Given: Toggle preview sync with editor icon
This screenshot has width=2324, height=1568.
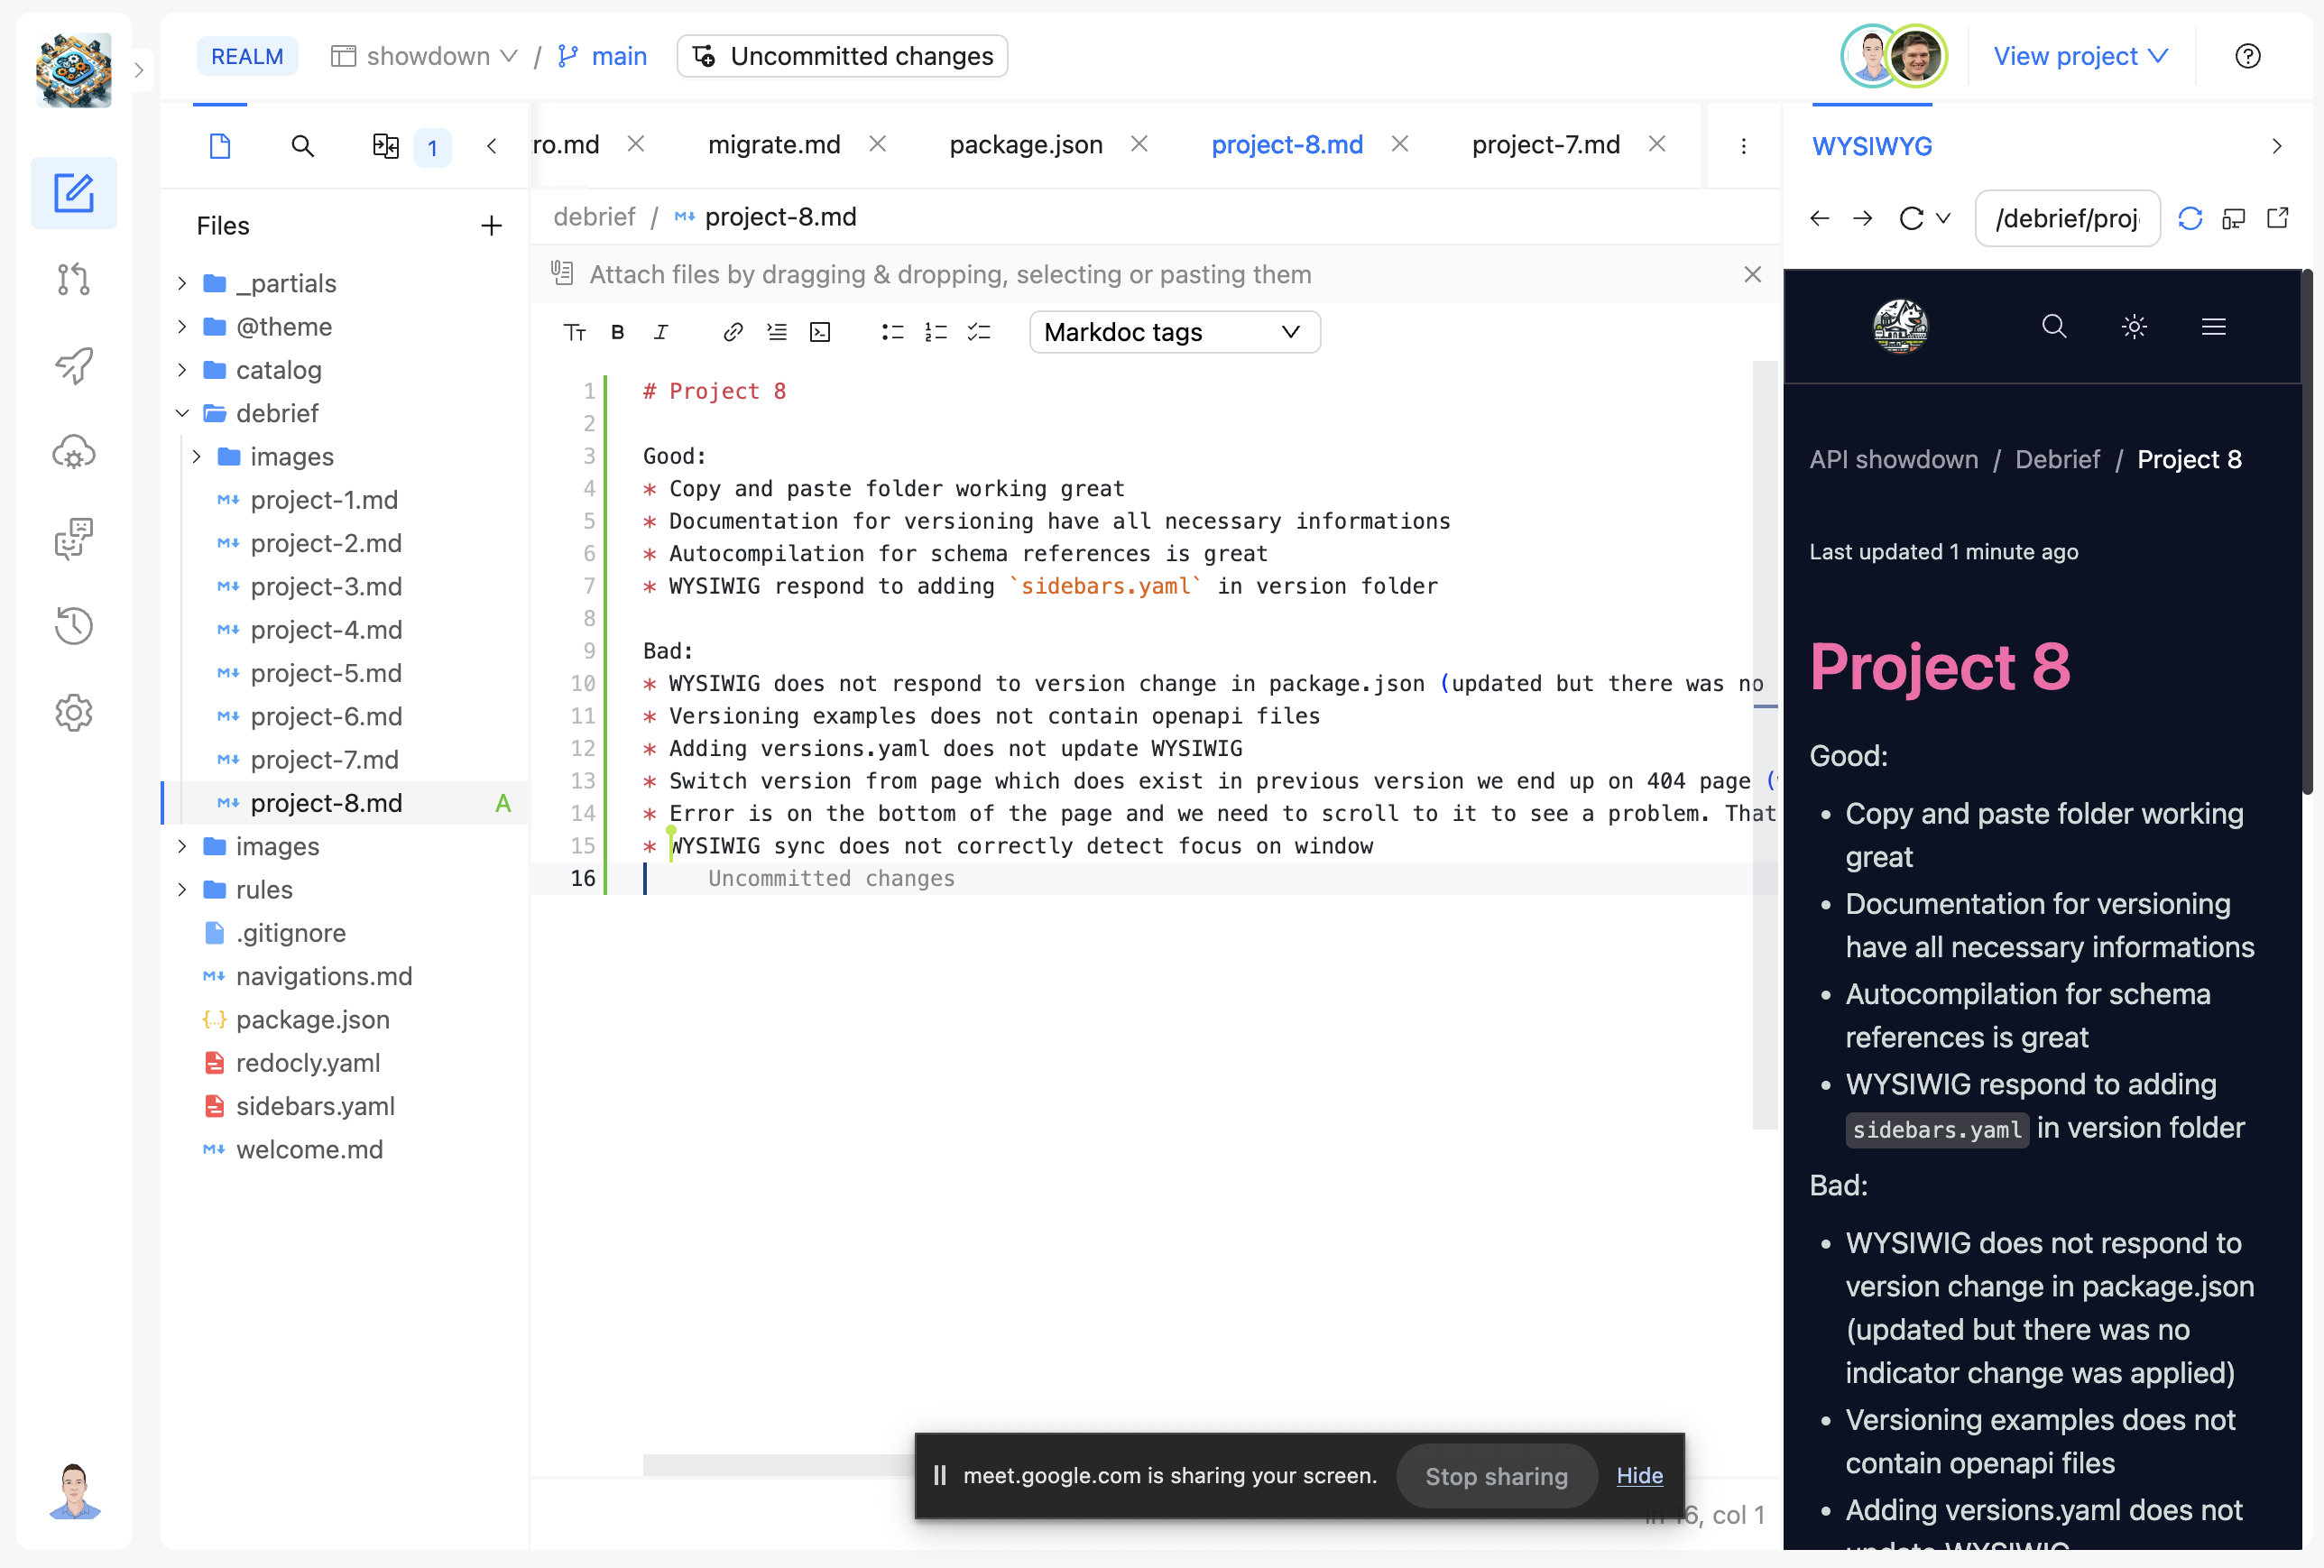Looking at the screenshot, I should (2190, 218).
